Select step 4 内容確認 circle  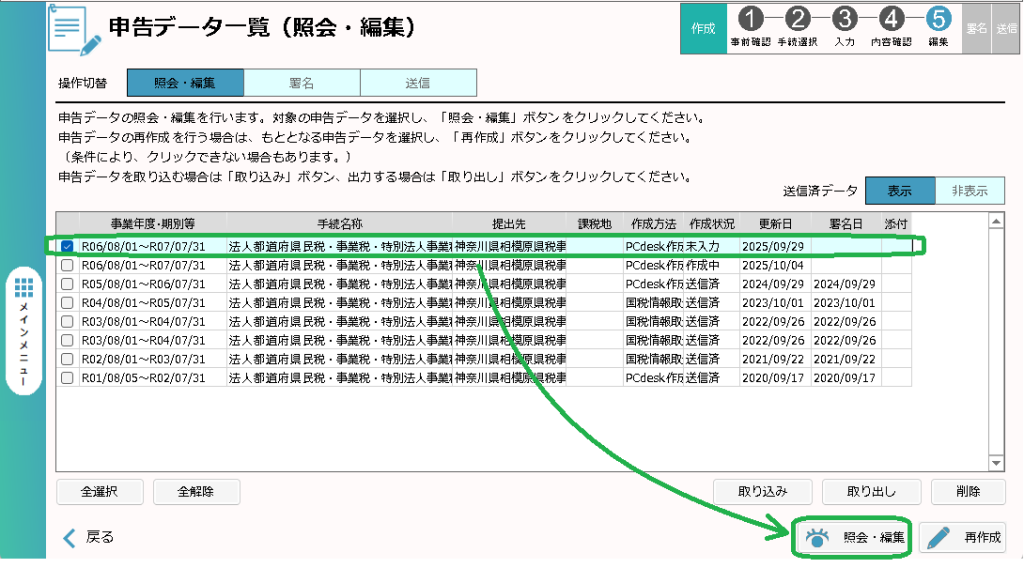[x=892, y=19]
